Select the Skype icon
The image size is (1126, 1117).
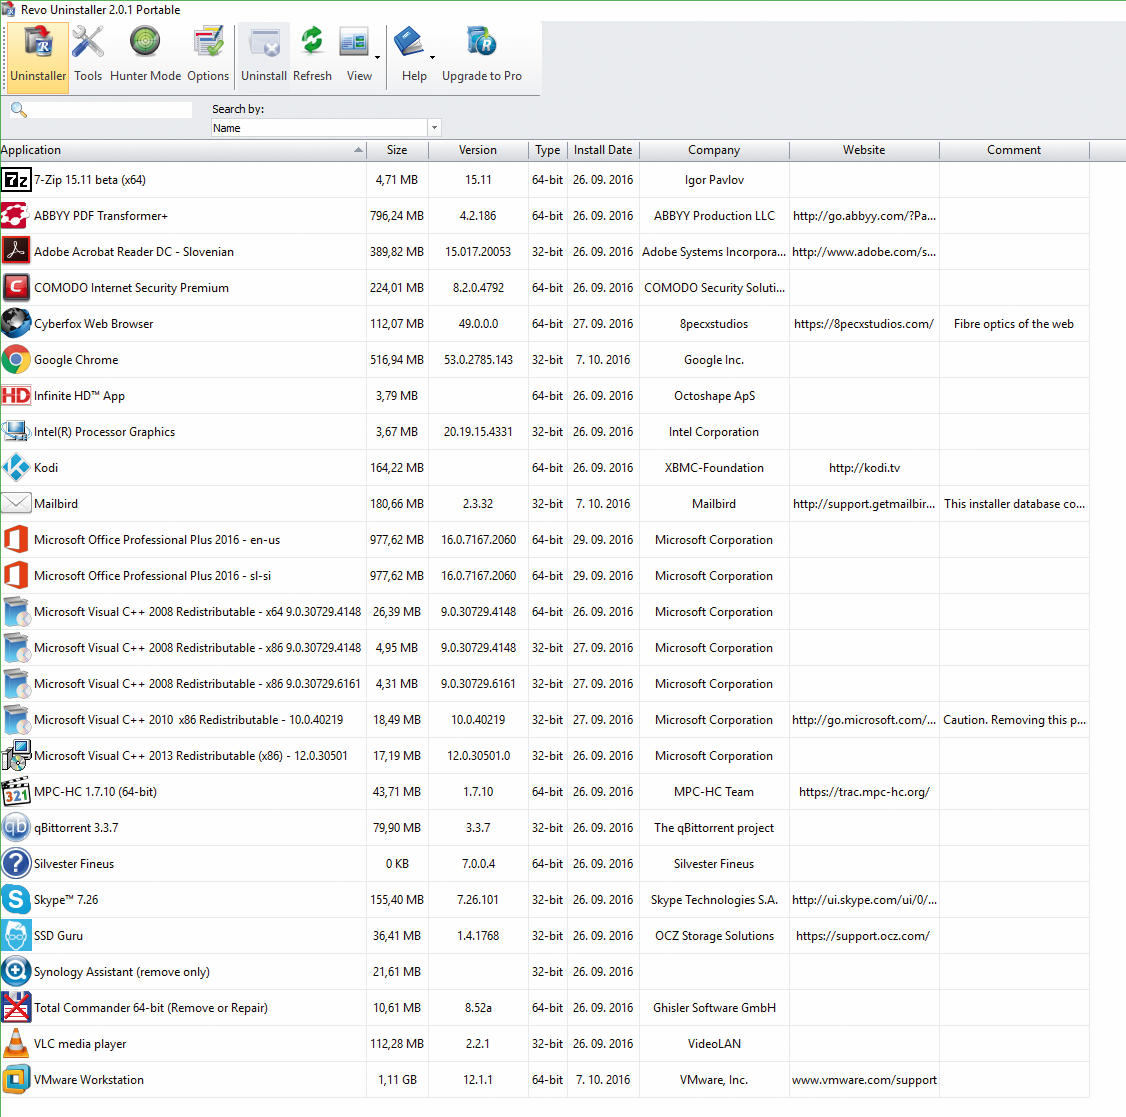click(16, 899)
